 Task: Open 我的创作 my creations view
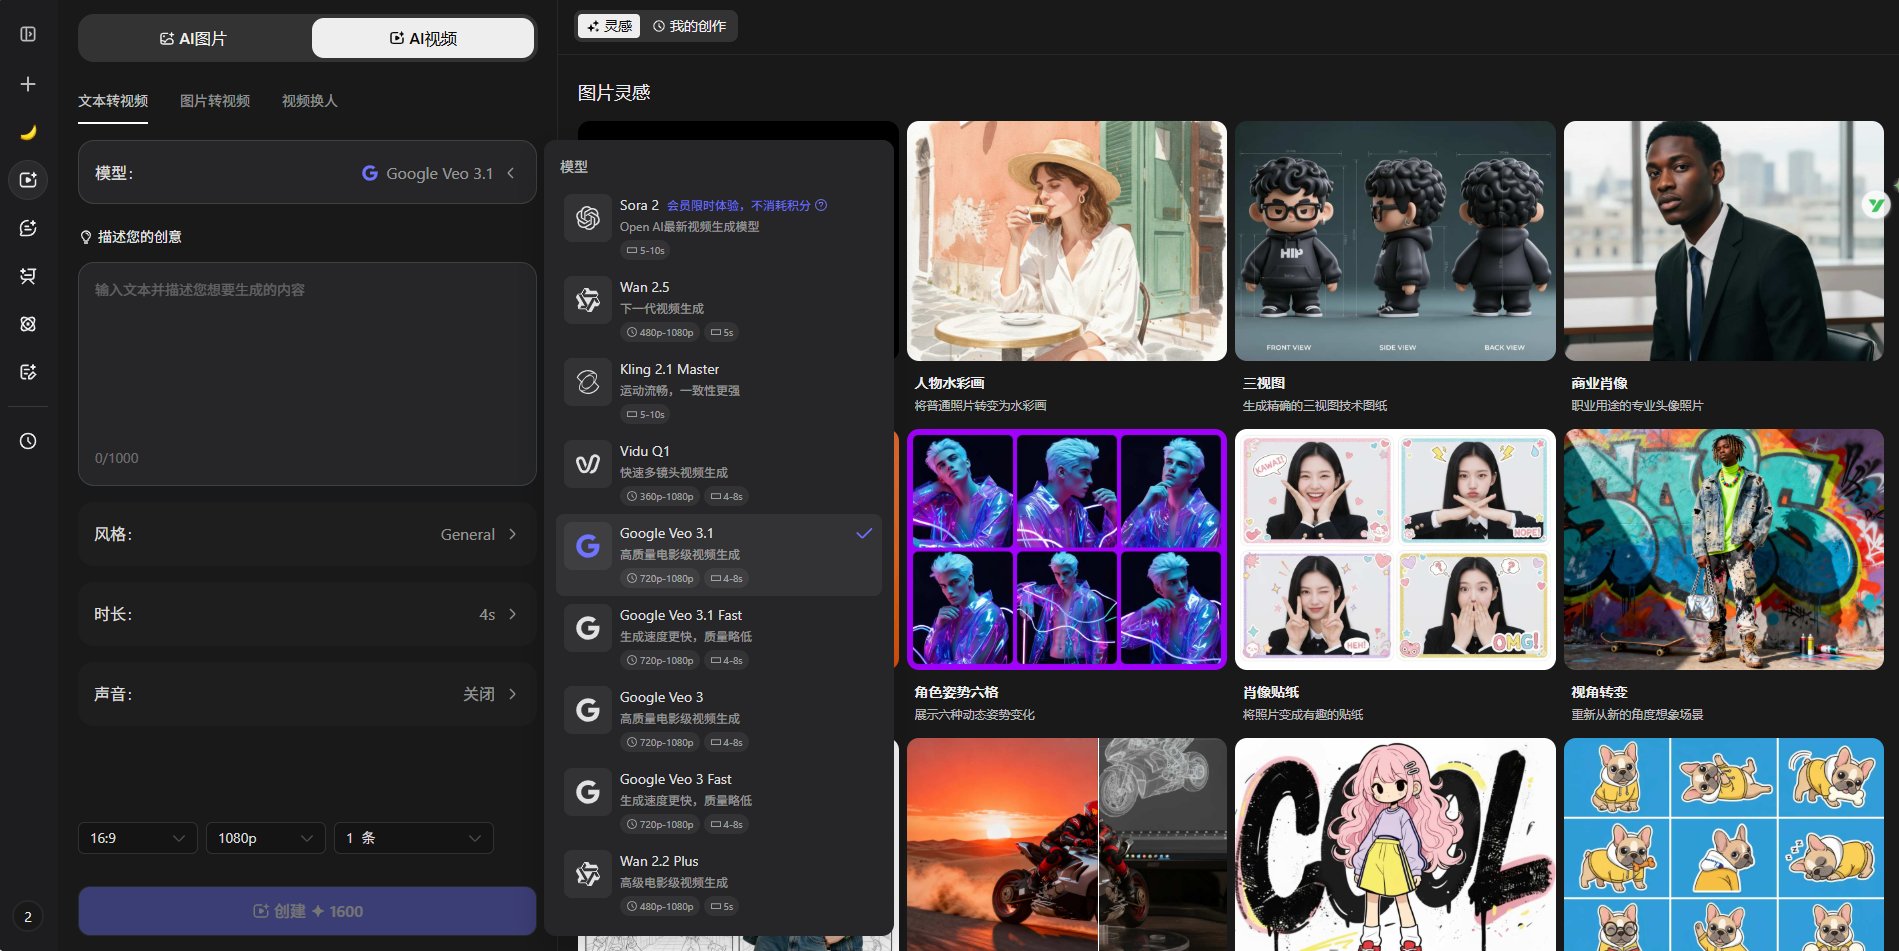[x=689, y=26]
